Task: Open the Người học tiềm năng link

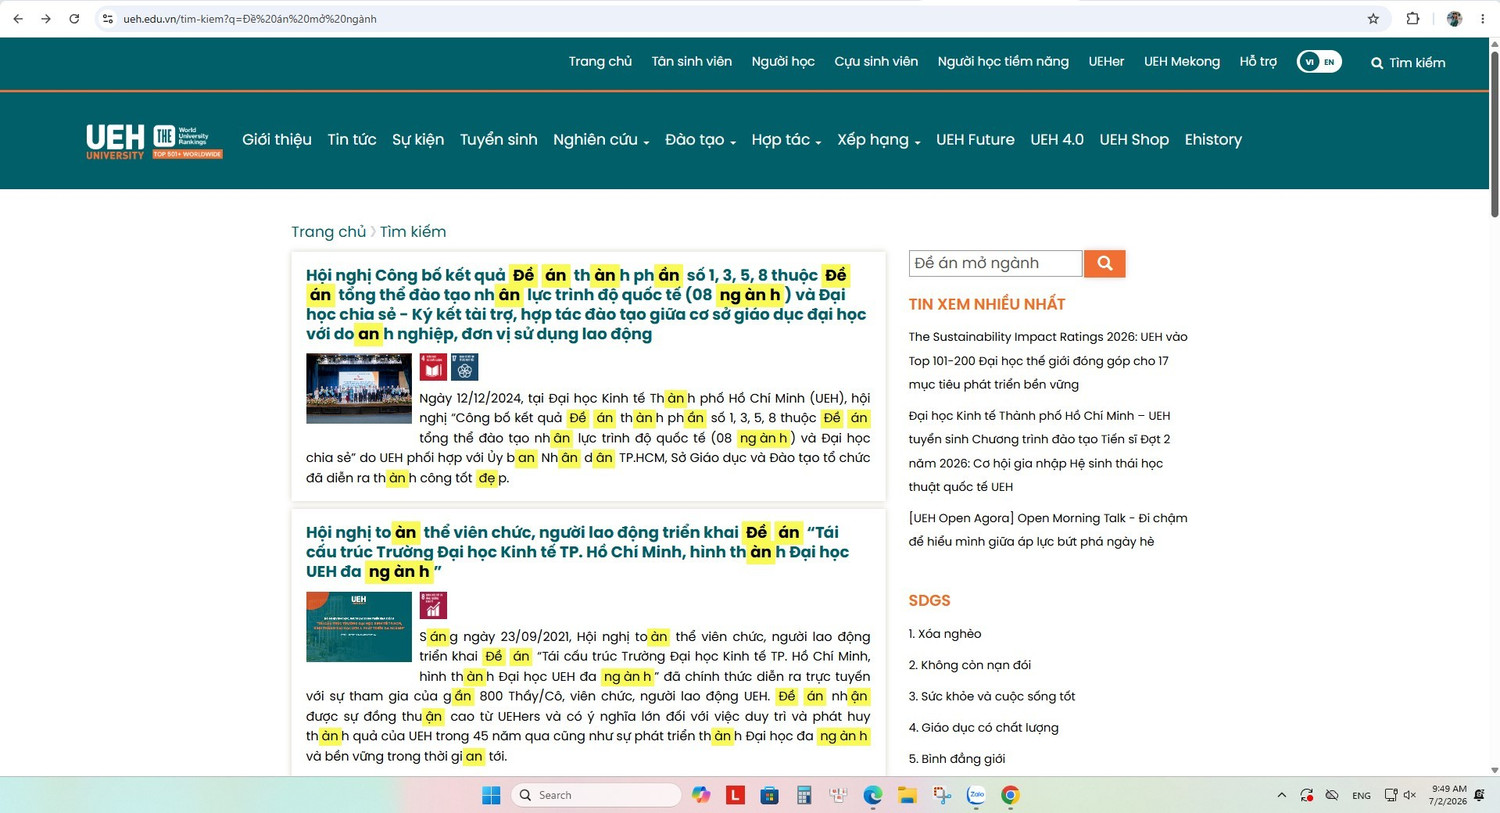Action: point(1003,62)
